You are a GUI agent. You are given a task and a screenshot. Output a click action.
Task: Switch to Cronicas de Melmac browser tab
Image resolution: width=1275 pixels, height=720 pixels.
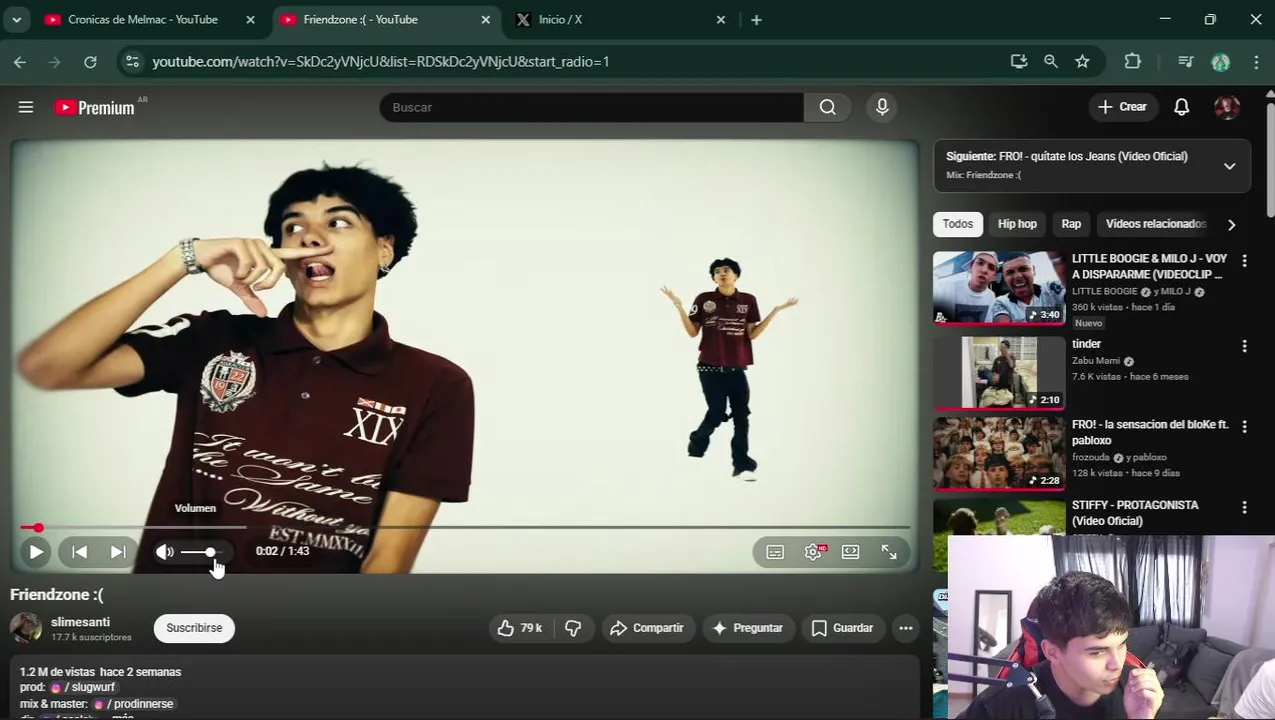tap(142, 20)
